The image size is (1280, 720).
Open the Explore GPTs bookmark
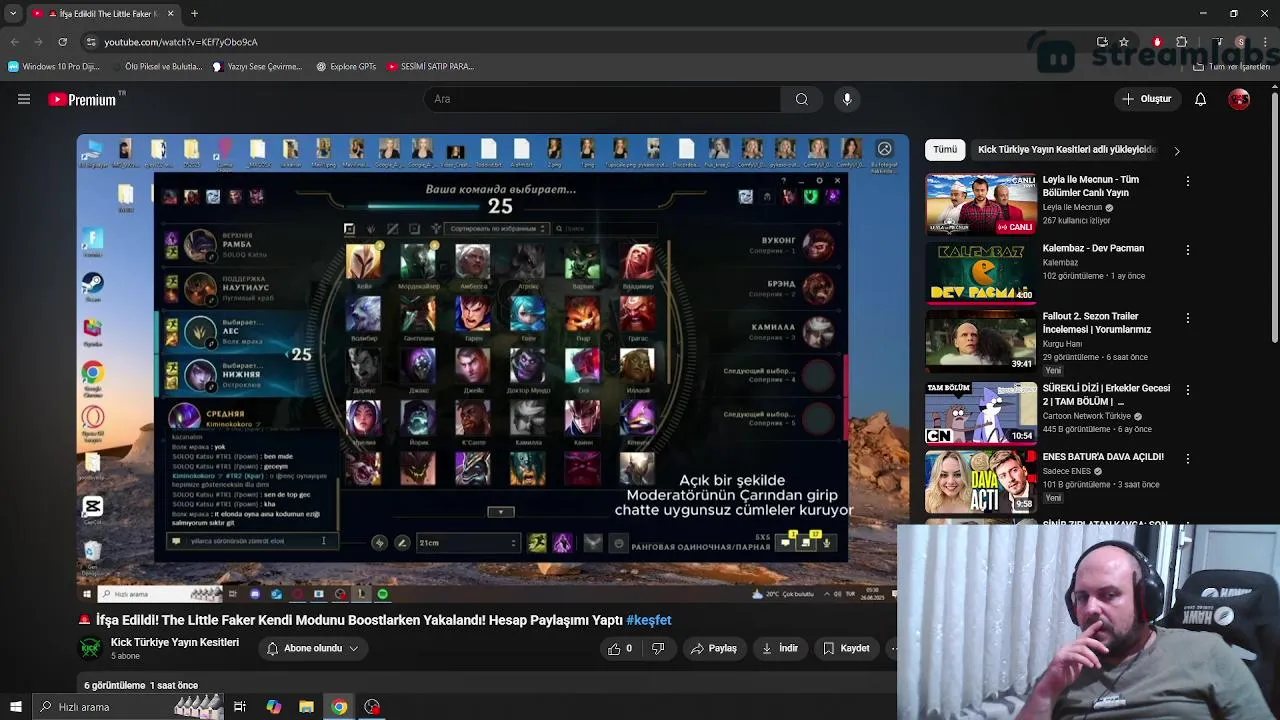click(346, 67)
